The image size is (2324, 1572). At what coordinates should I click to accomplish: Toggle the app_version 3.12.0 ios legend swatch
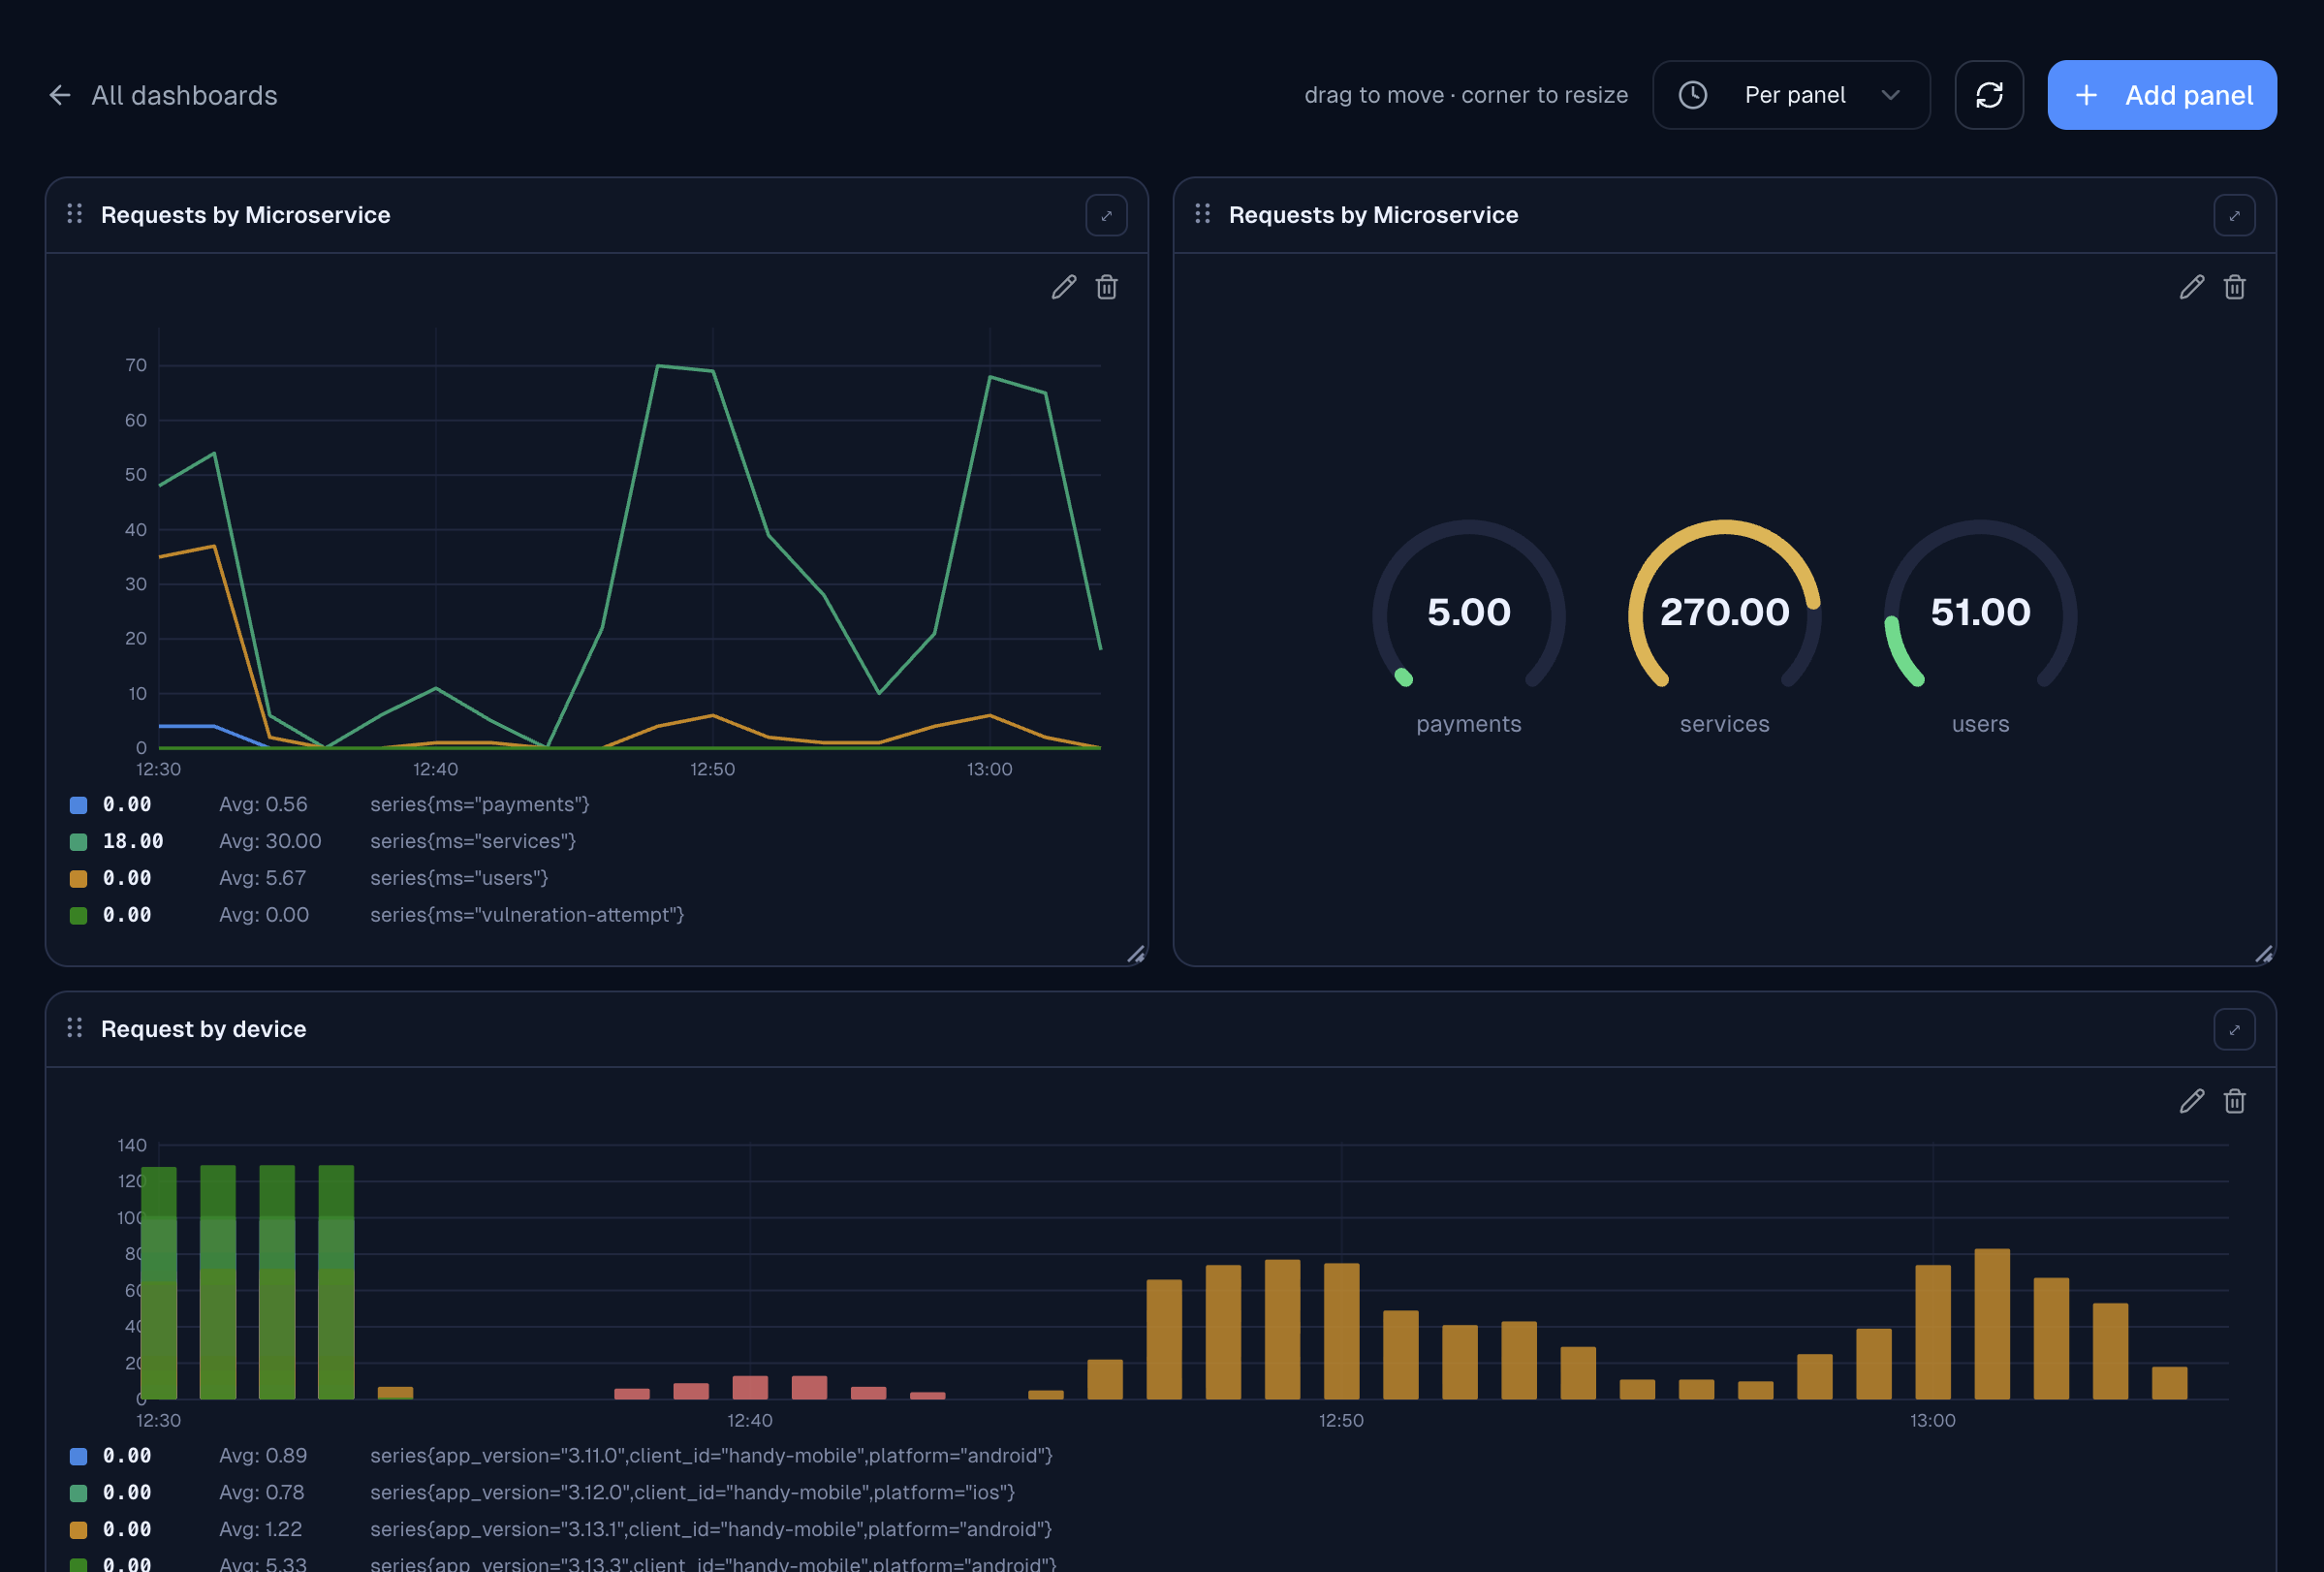[x=78, y=1494]
